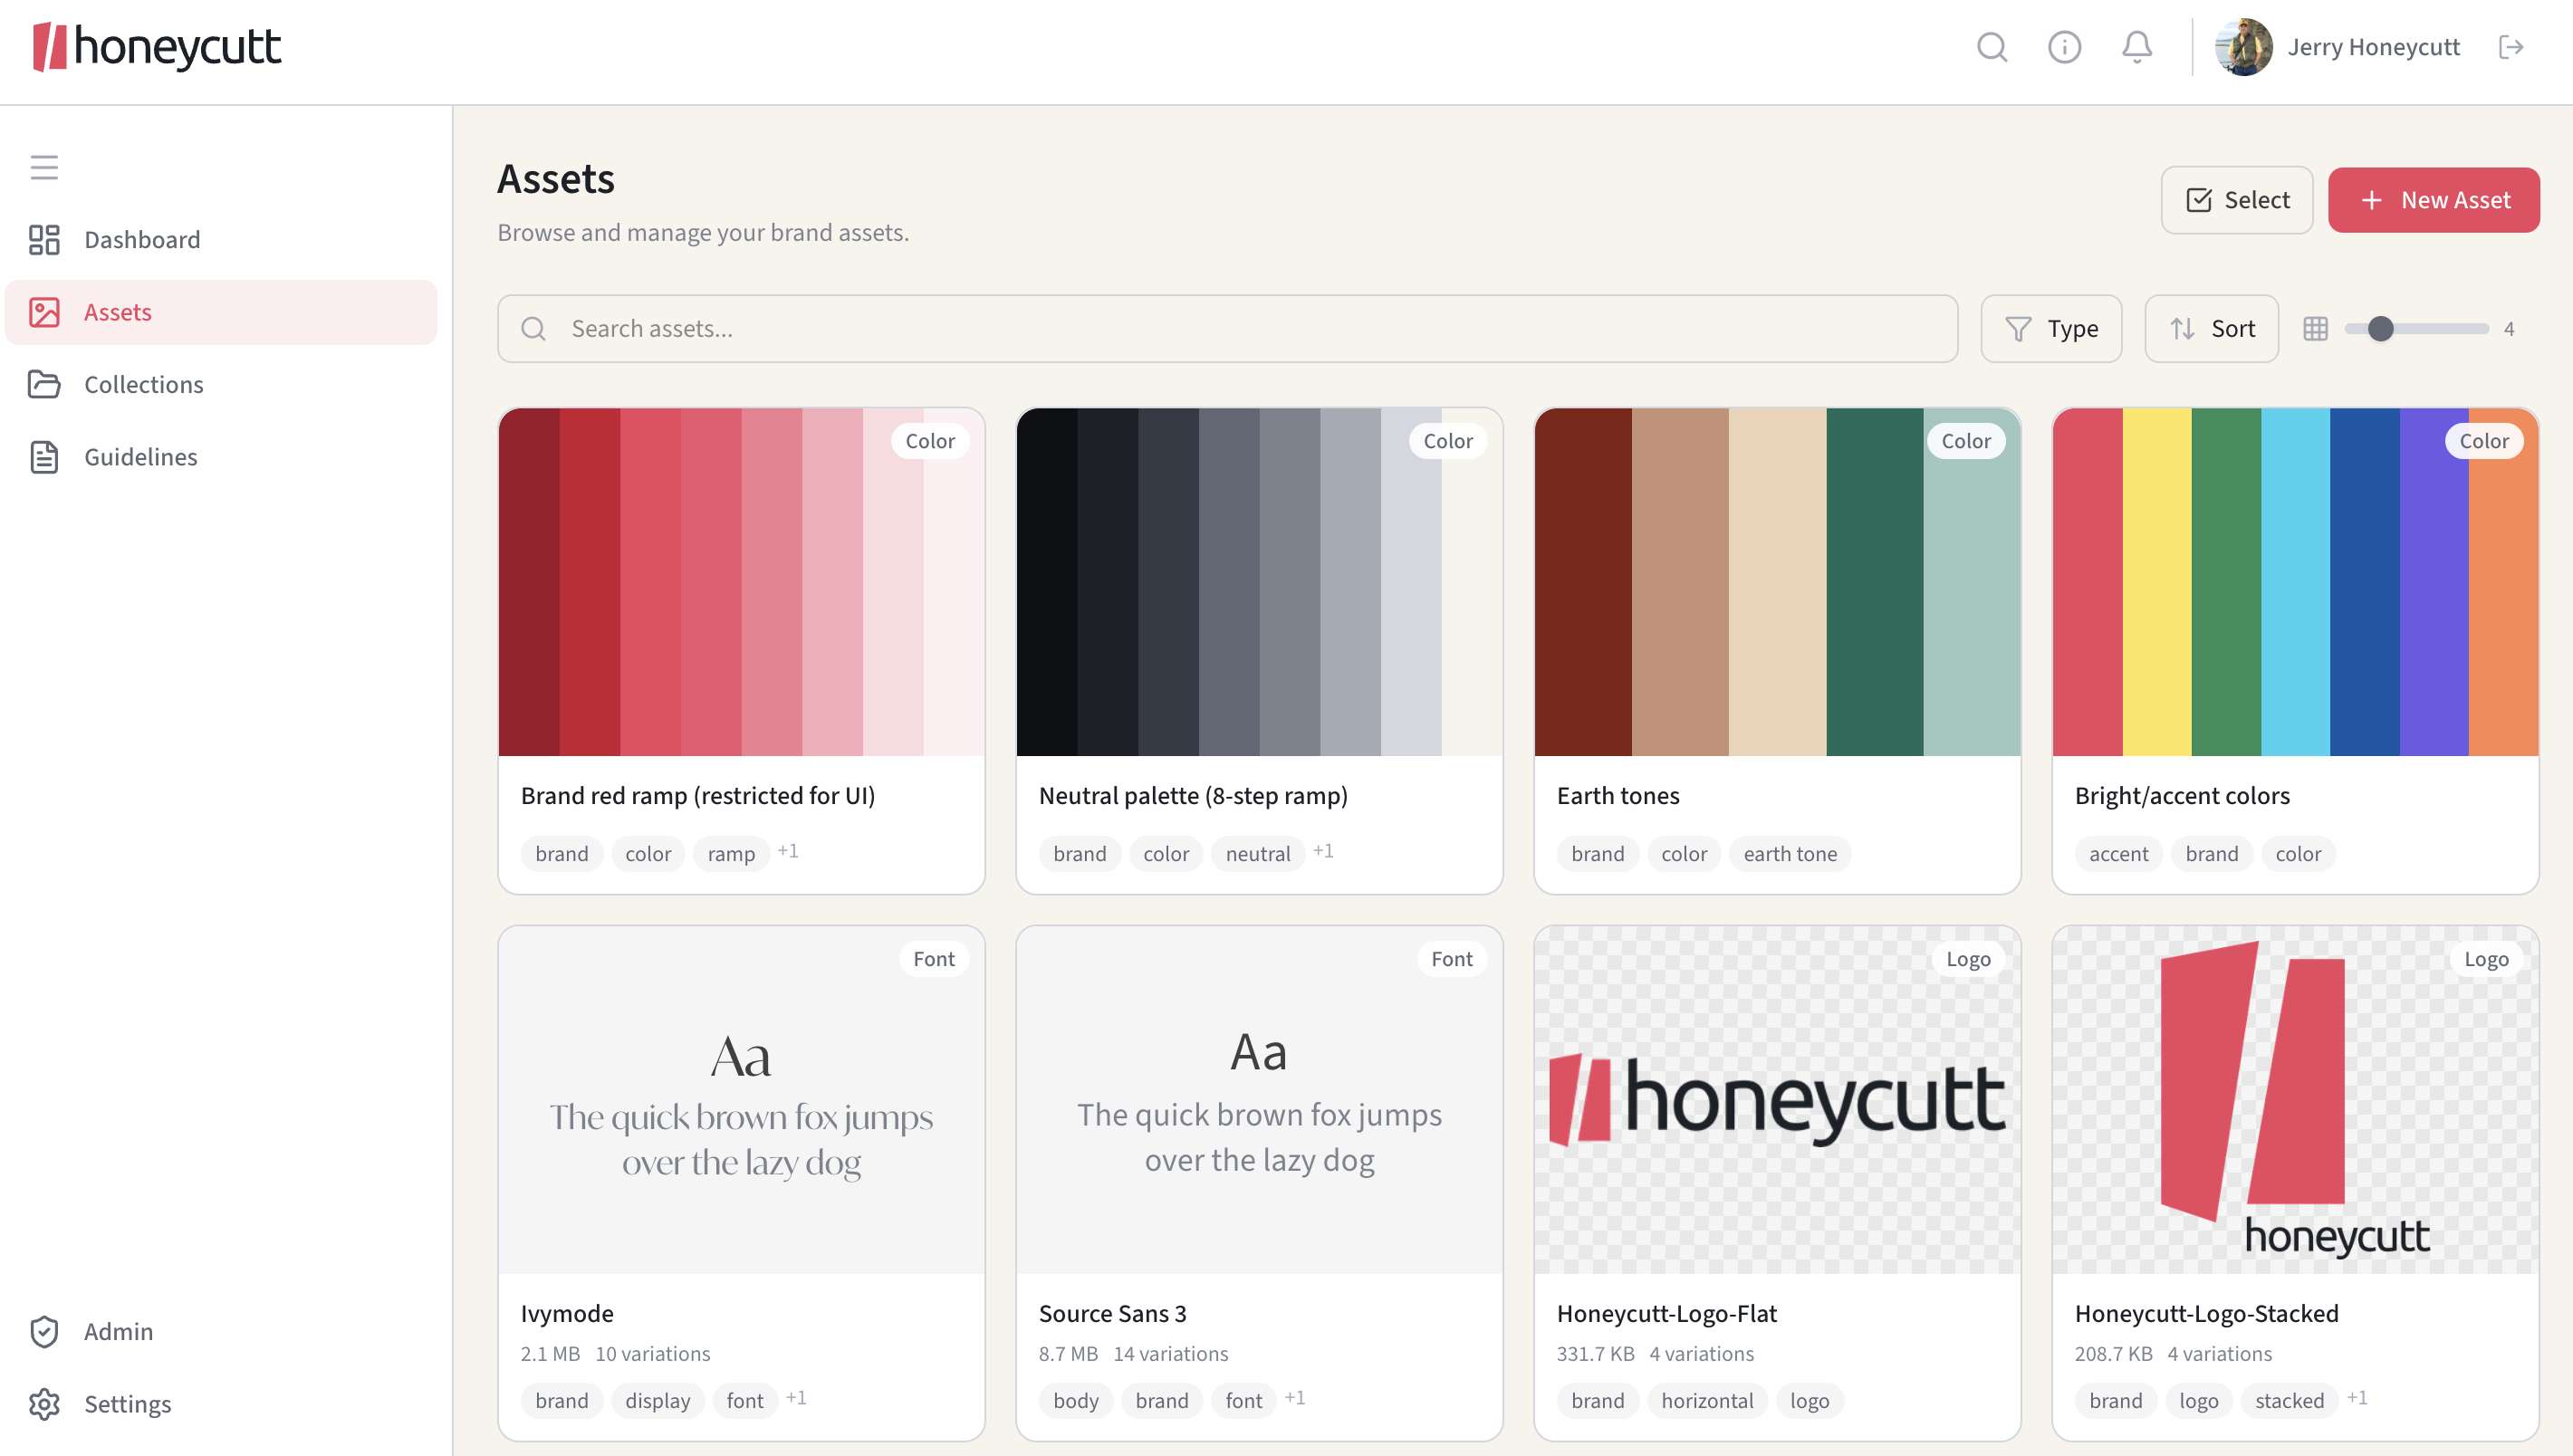Open the Honeycutt-Logo-Flat thumbnail
The image size is (2573, 1456).
(1777, 1100)
